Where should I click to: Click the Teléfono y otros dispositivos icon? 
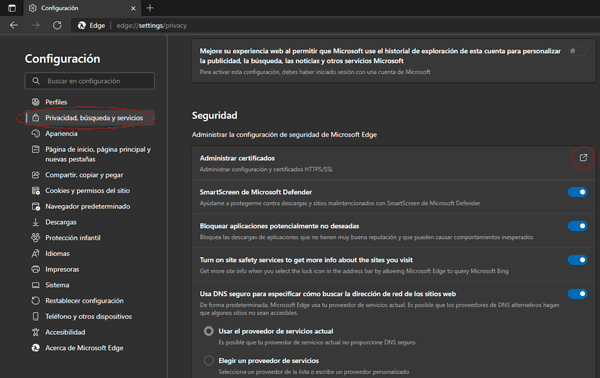36,316
